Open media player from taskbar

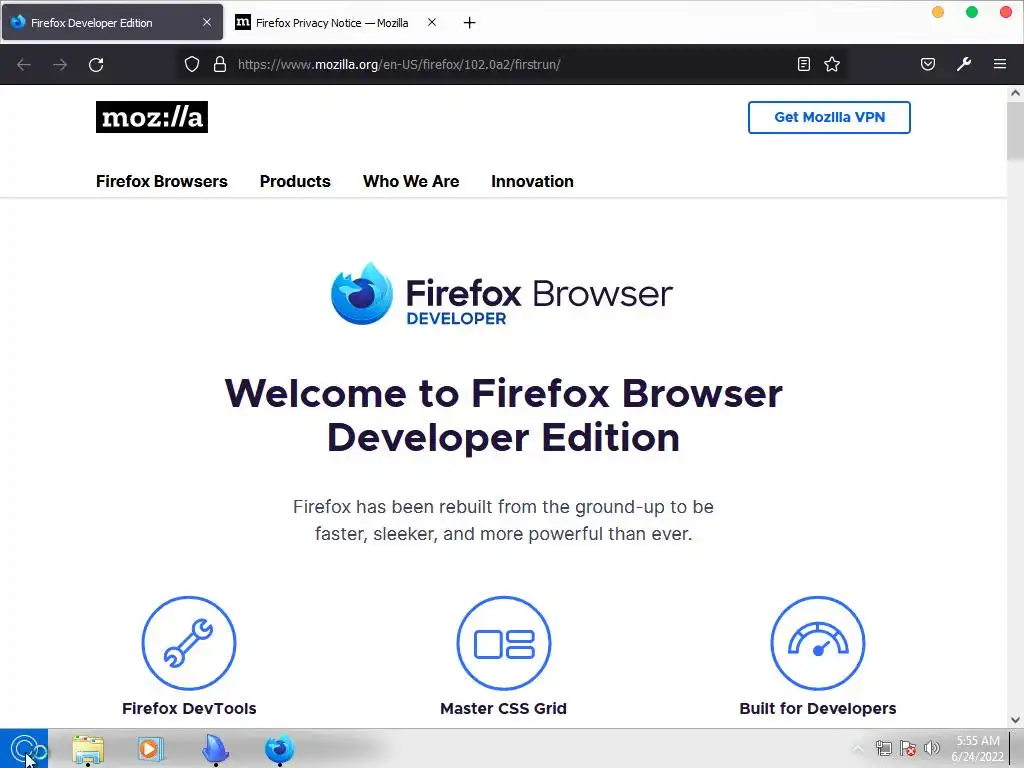(150, 749)
